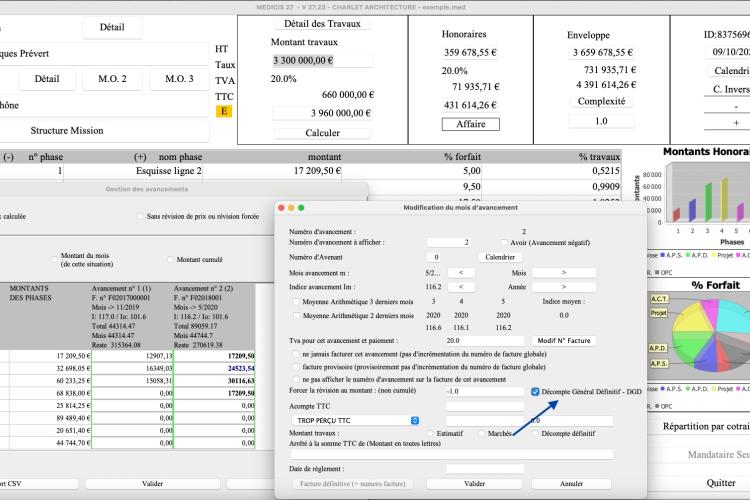
Task: Click the A.C.T. label on % Forfait pie chart
Action: click(x=659, y=299)
